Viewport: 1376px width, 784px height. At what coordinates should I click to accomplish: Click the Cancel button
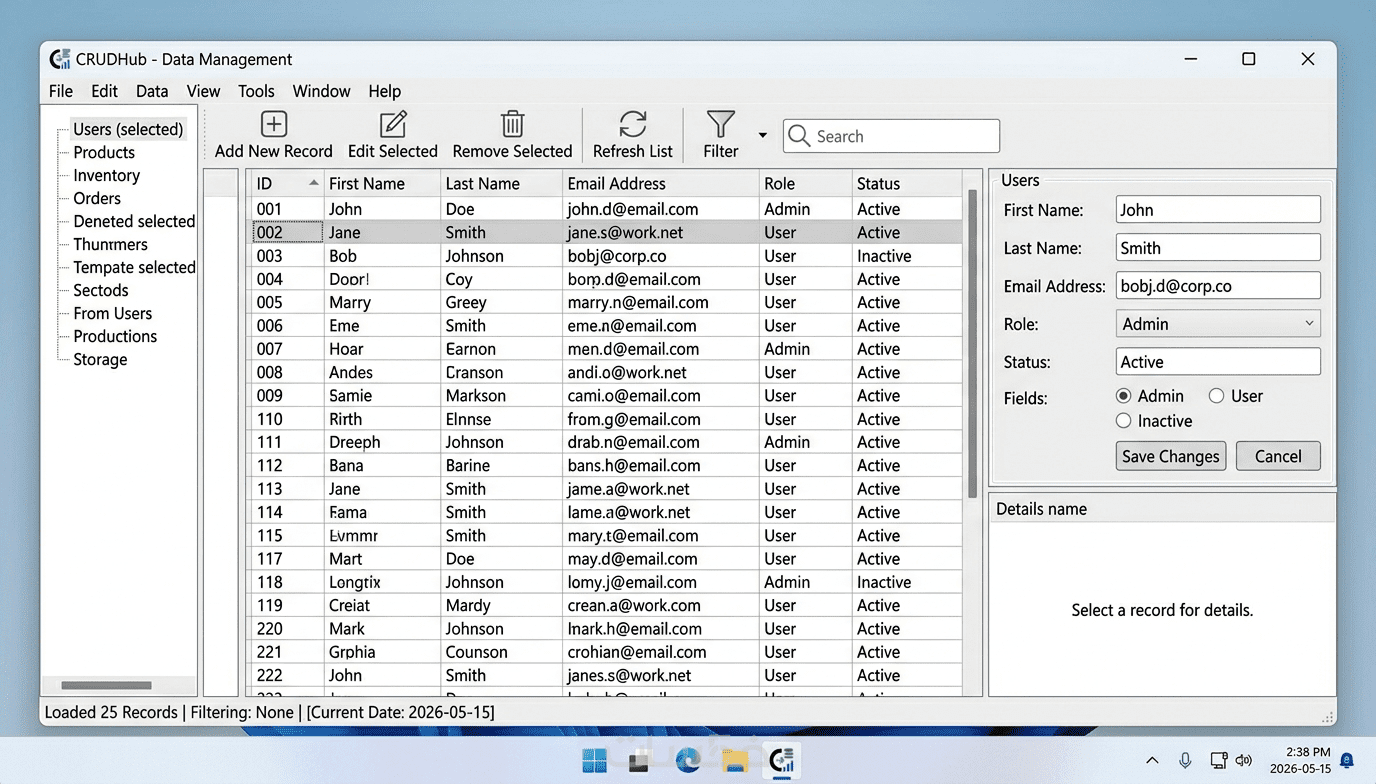click(1277, 456)
